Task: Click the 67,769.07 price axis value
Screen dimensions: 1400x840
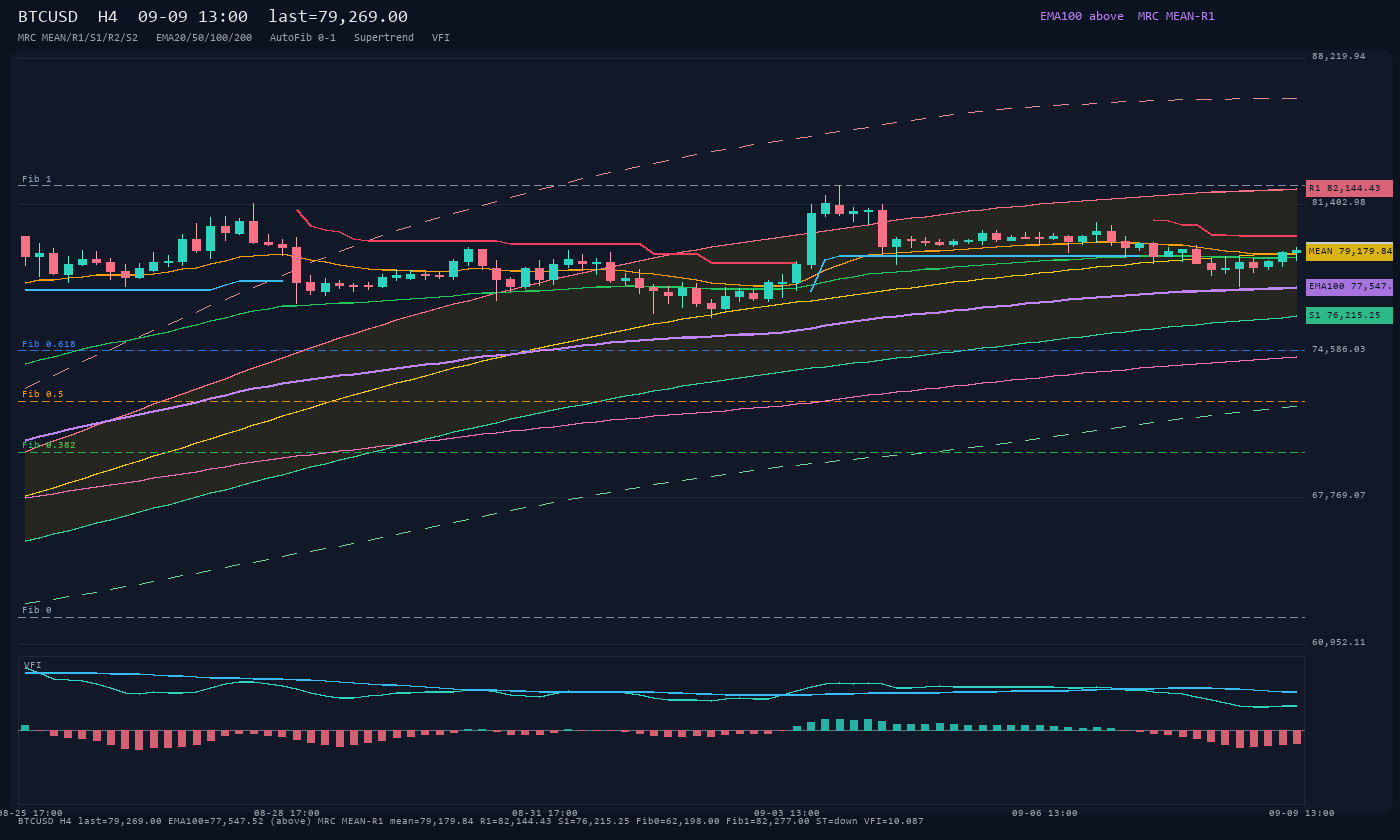Action: (x=1338, y=495)
